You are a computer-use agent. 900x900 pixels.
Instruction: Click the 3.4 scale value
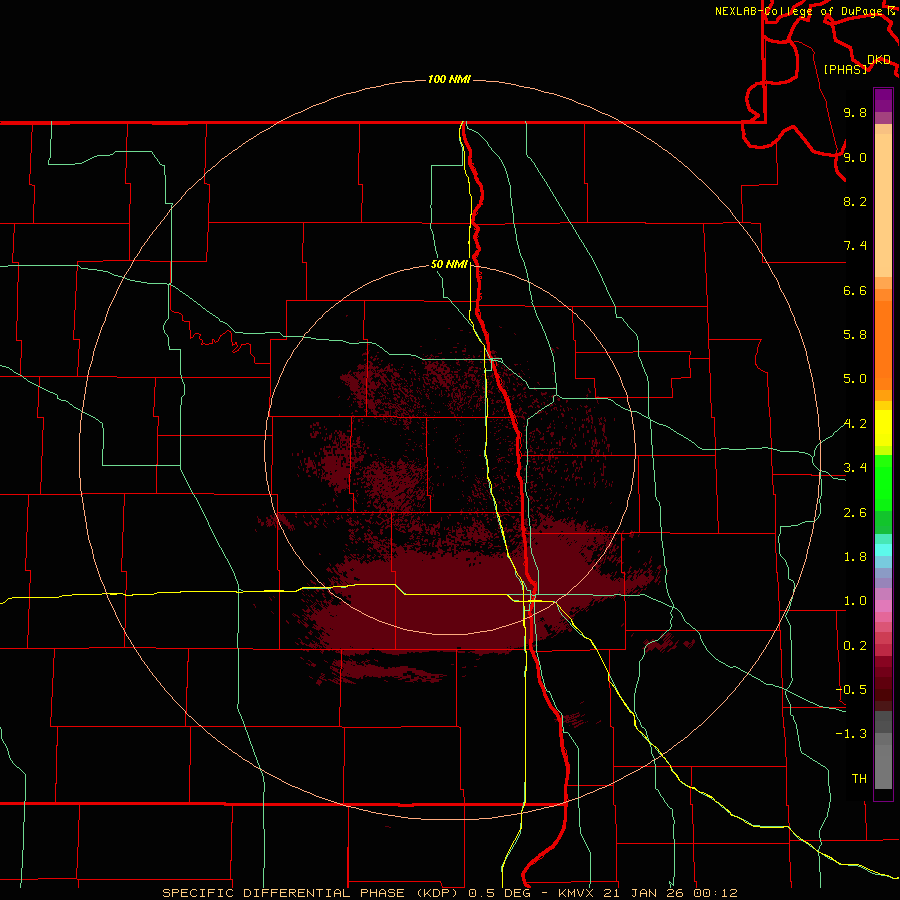[855, 468]
